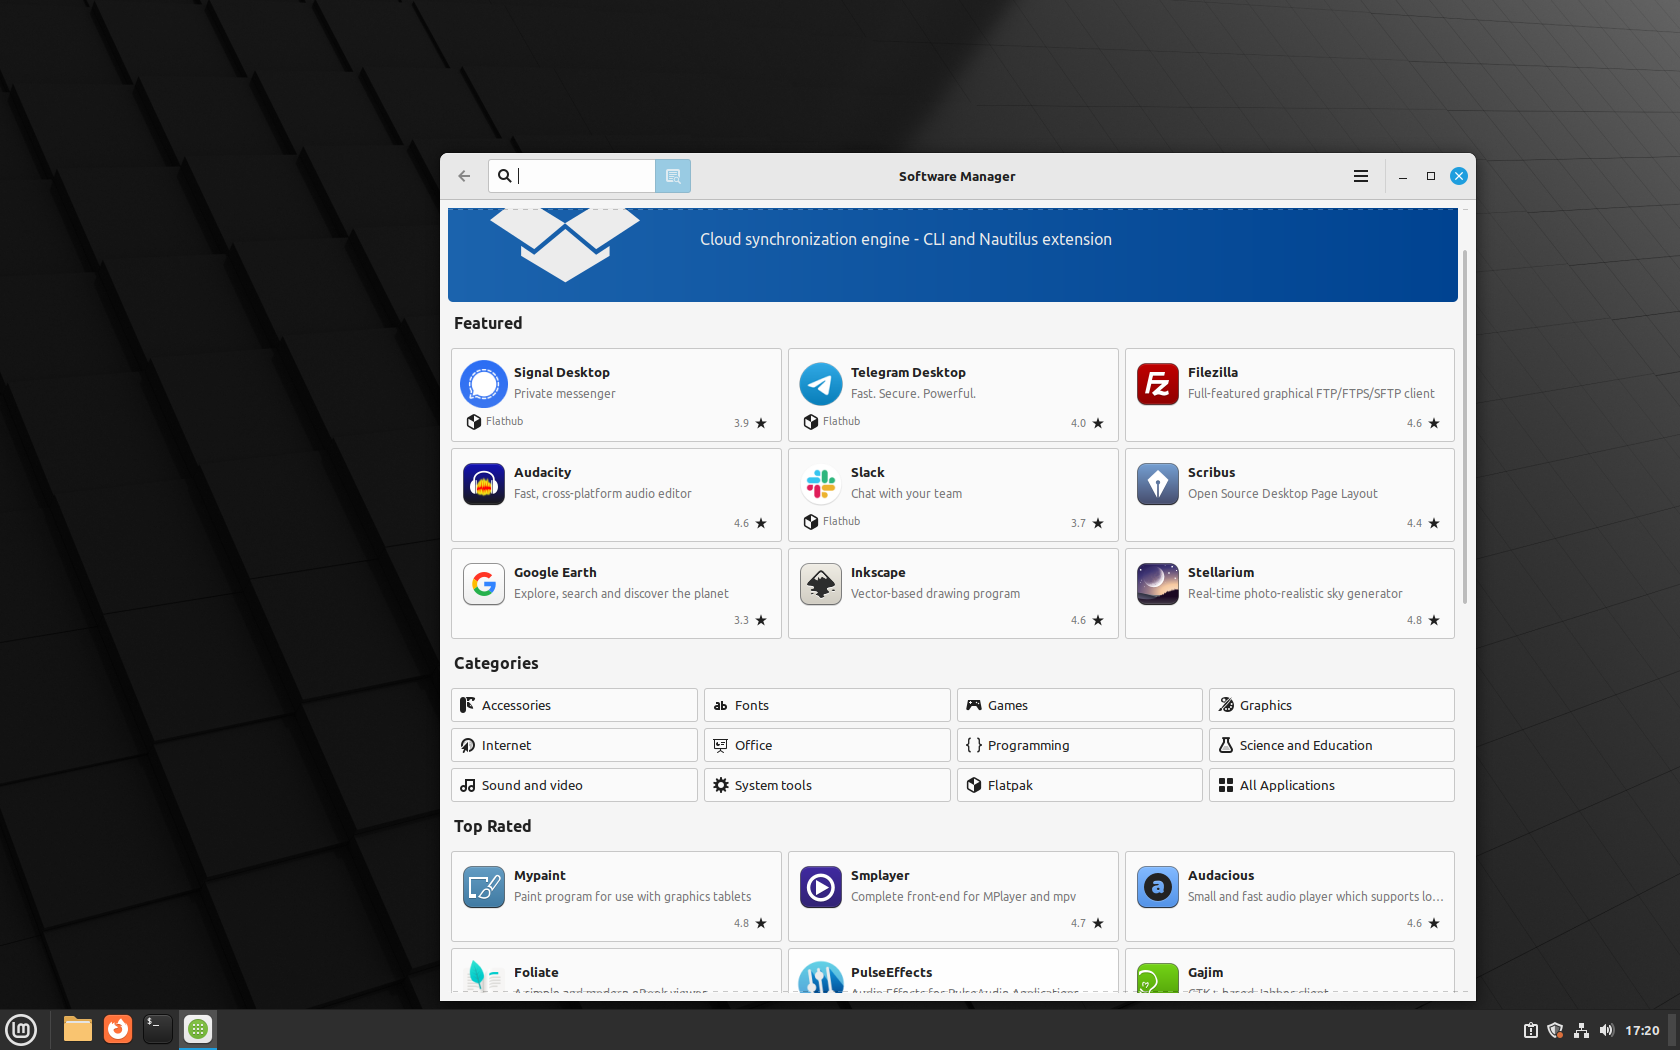
Task: Open the Stellarium night sky icon
Action: click(x=1158, y=584)
